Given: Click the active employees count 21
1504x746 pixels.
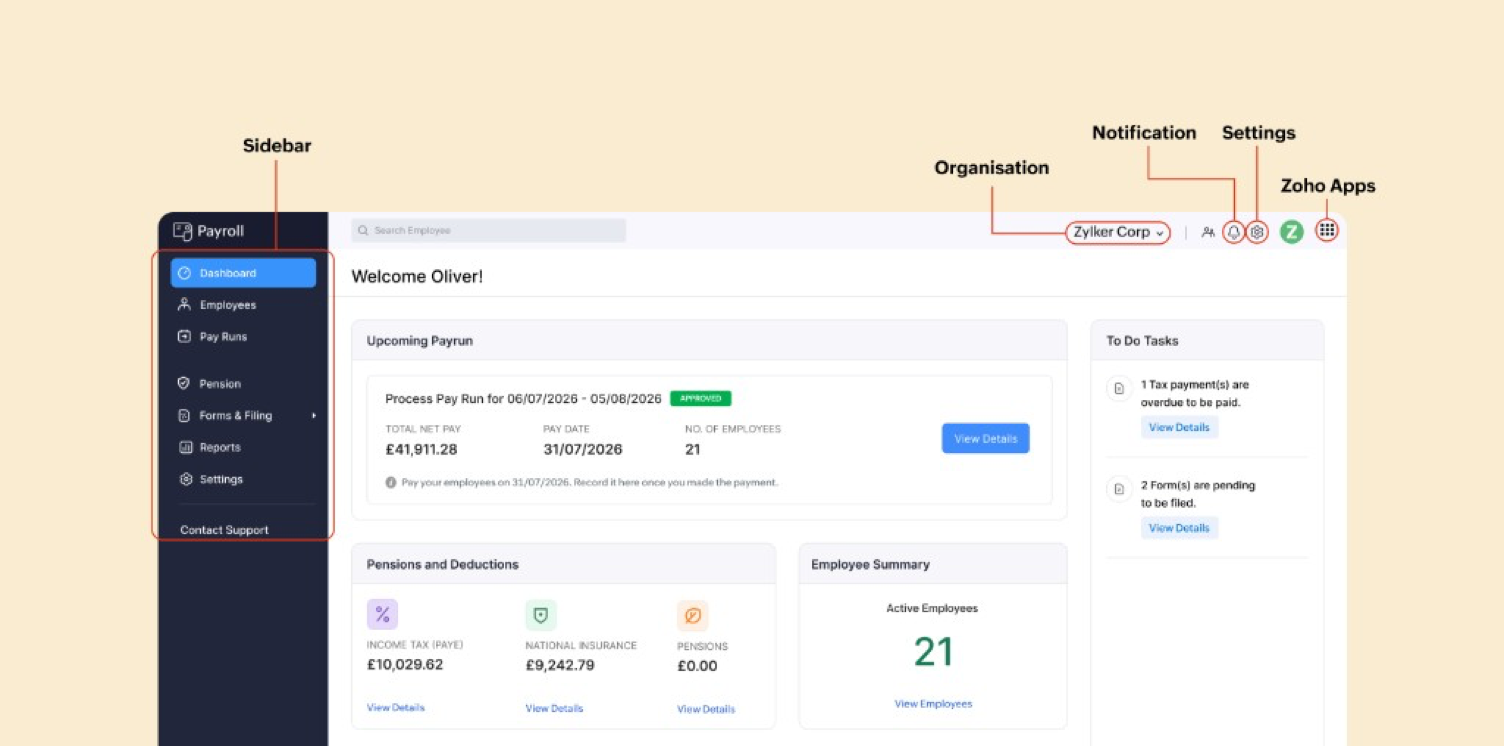Looking at the screenshot, I should [x=933, y=652].
